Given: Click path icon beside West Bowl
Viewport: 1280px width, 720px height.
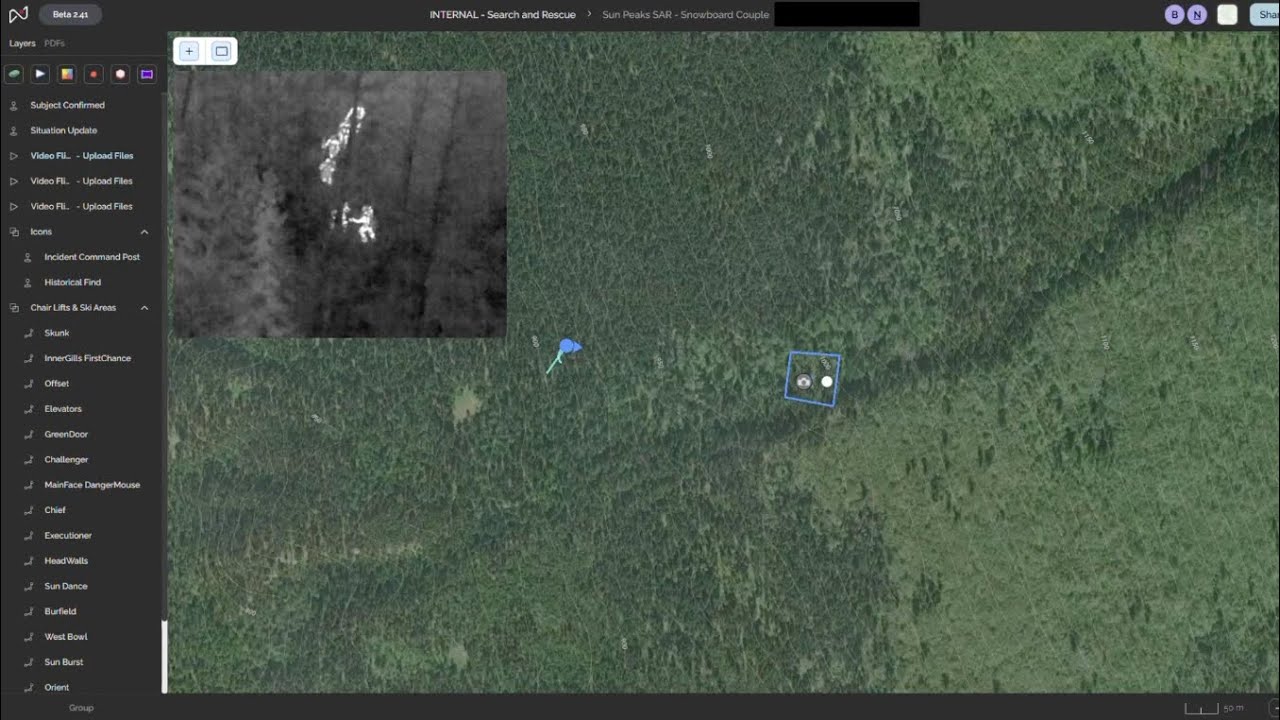Looking at the screenshot, I should (x=28, y=637).
